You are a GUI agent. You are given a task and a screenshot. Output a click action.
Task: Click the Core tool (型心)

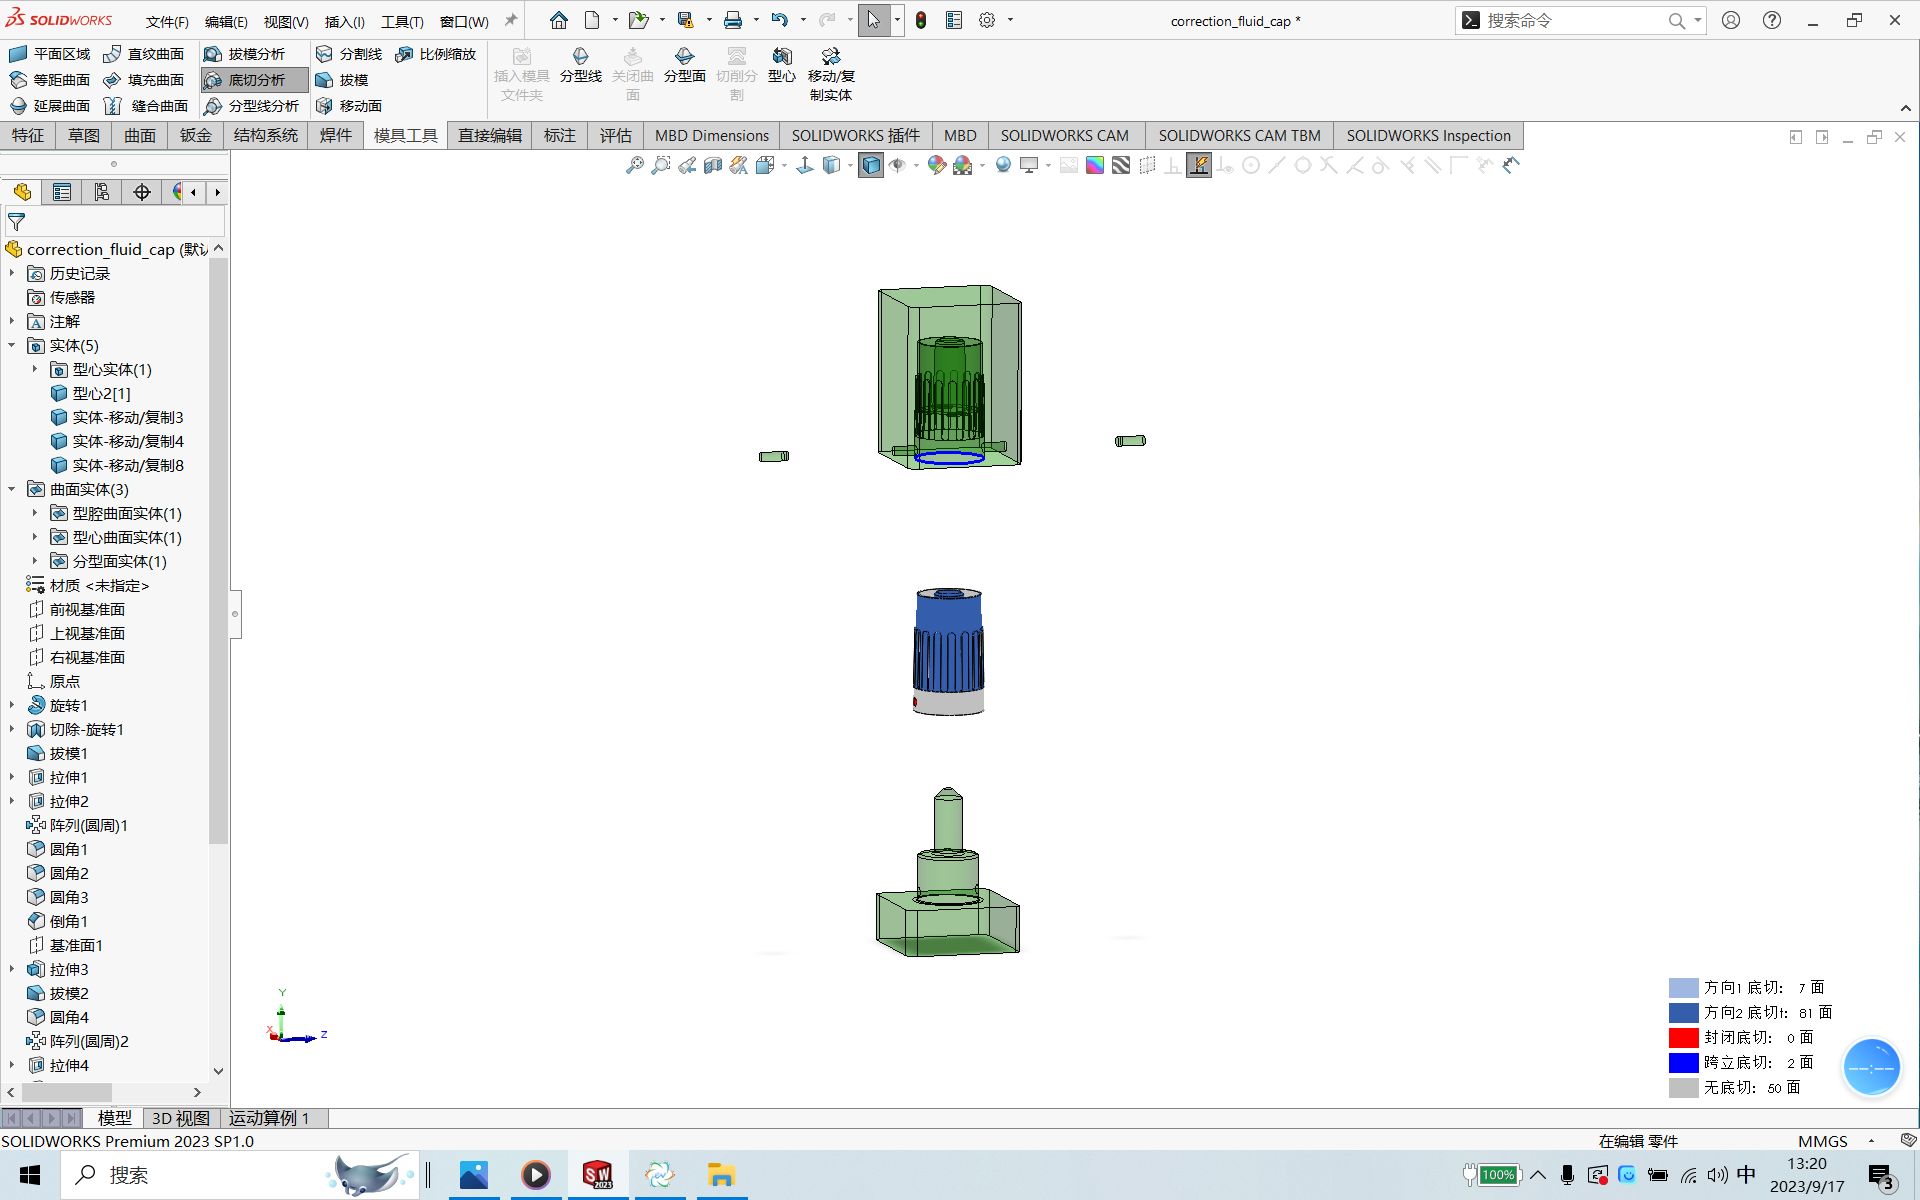pyautogui.click(x=781, y=64)
